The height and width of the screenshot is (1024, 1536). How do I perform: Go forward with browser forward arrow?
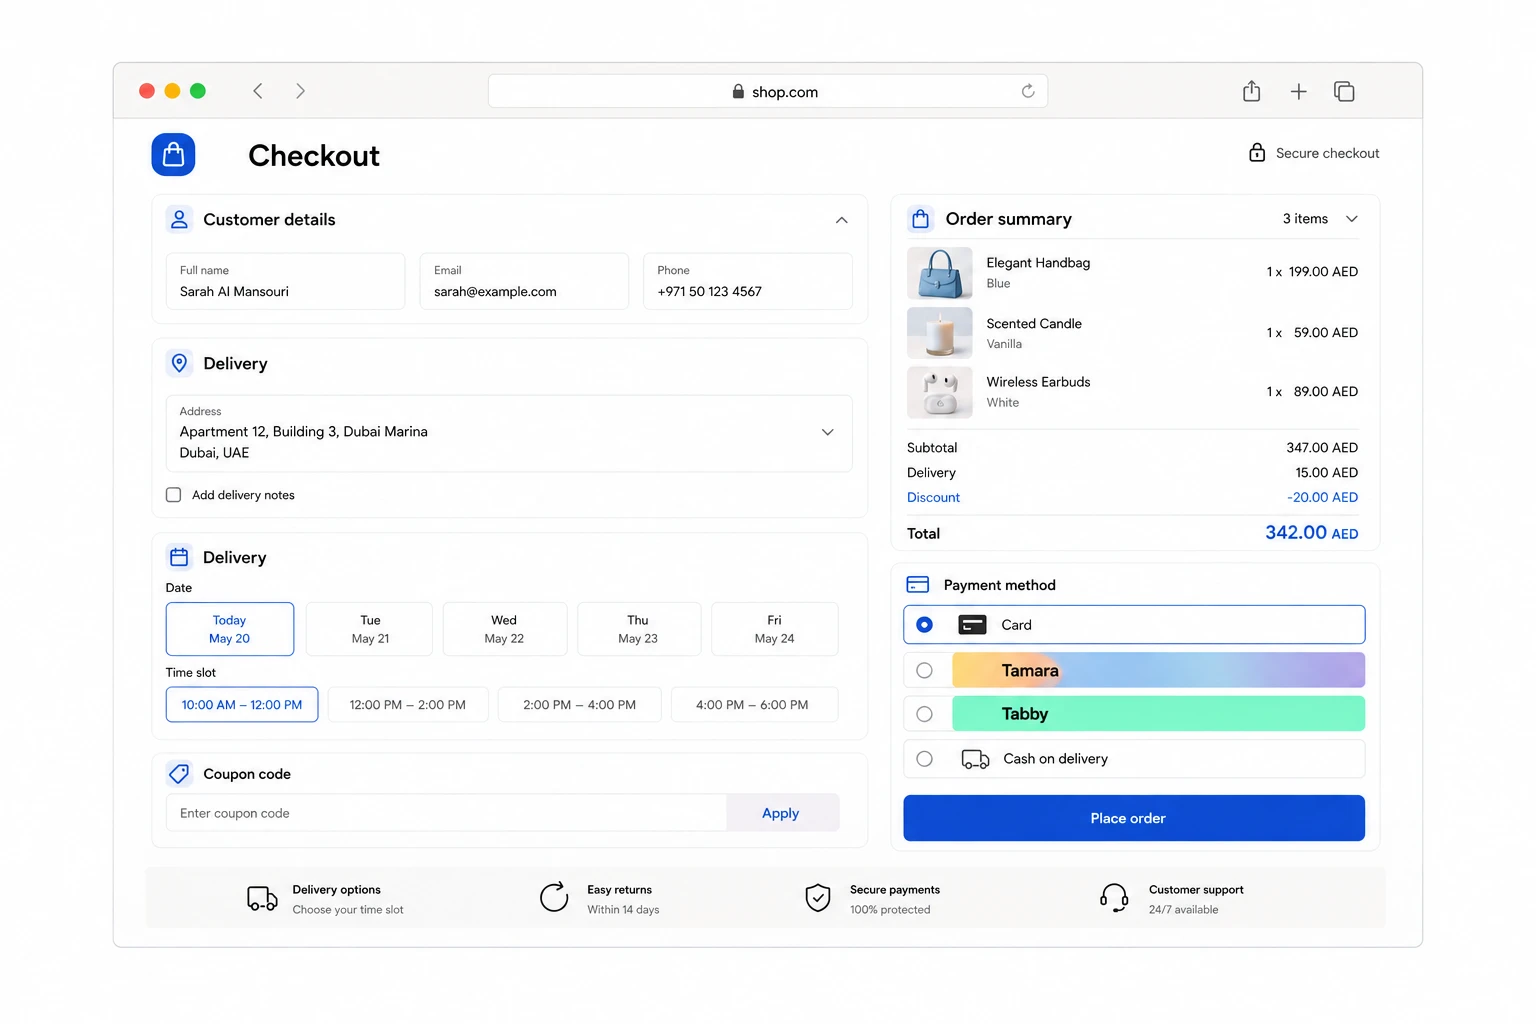(300, 91)
